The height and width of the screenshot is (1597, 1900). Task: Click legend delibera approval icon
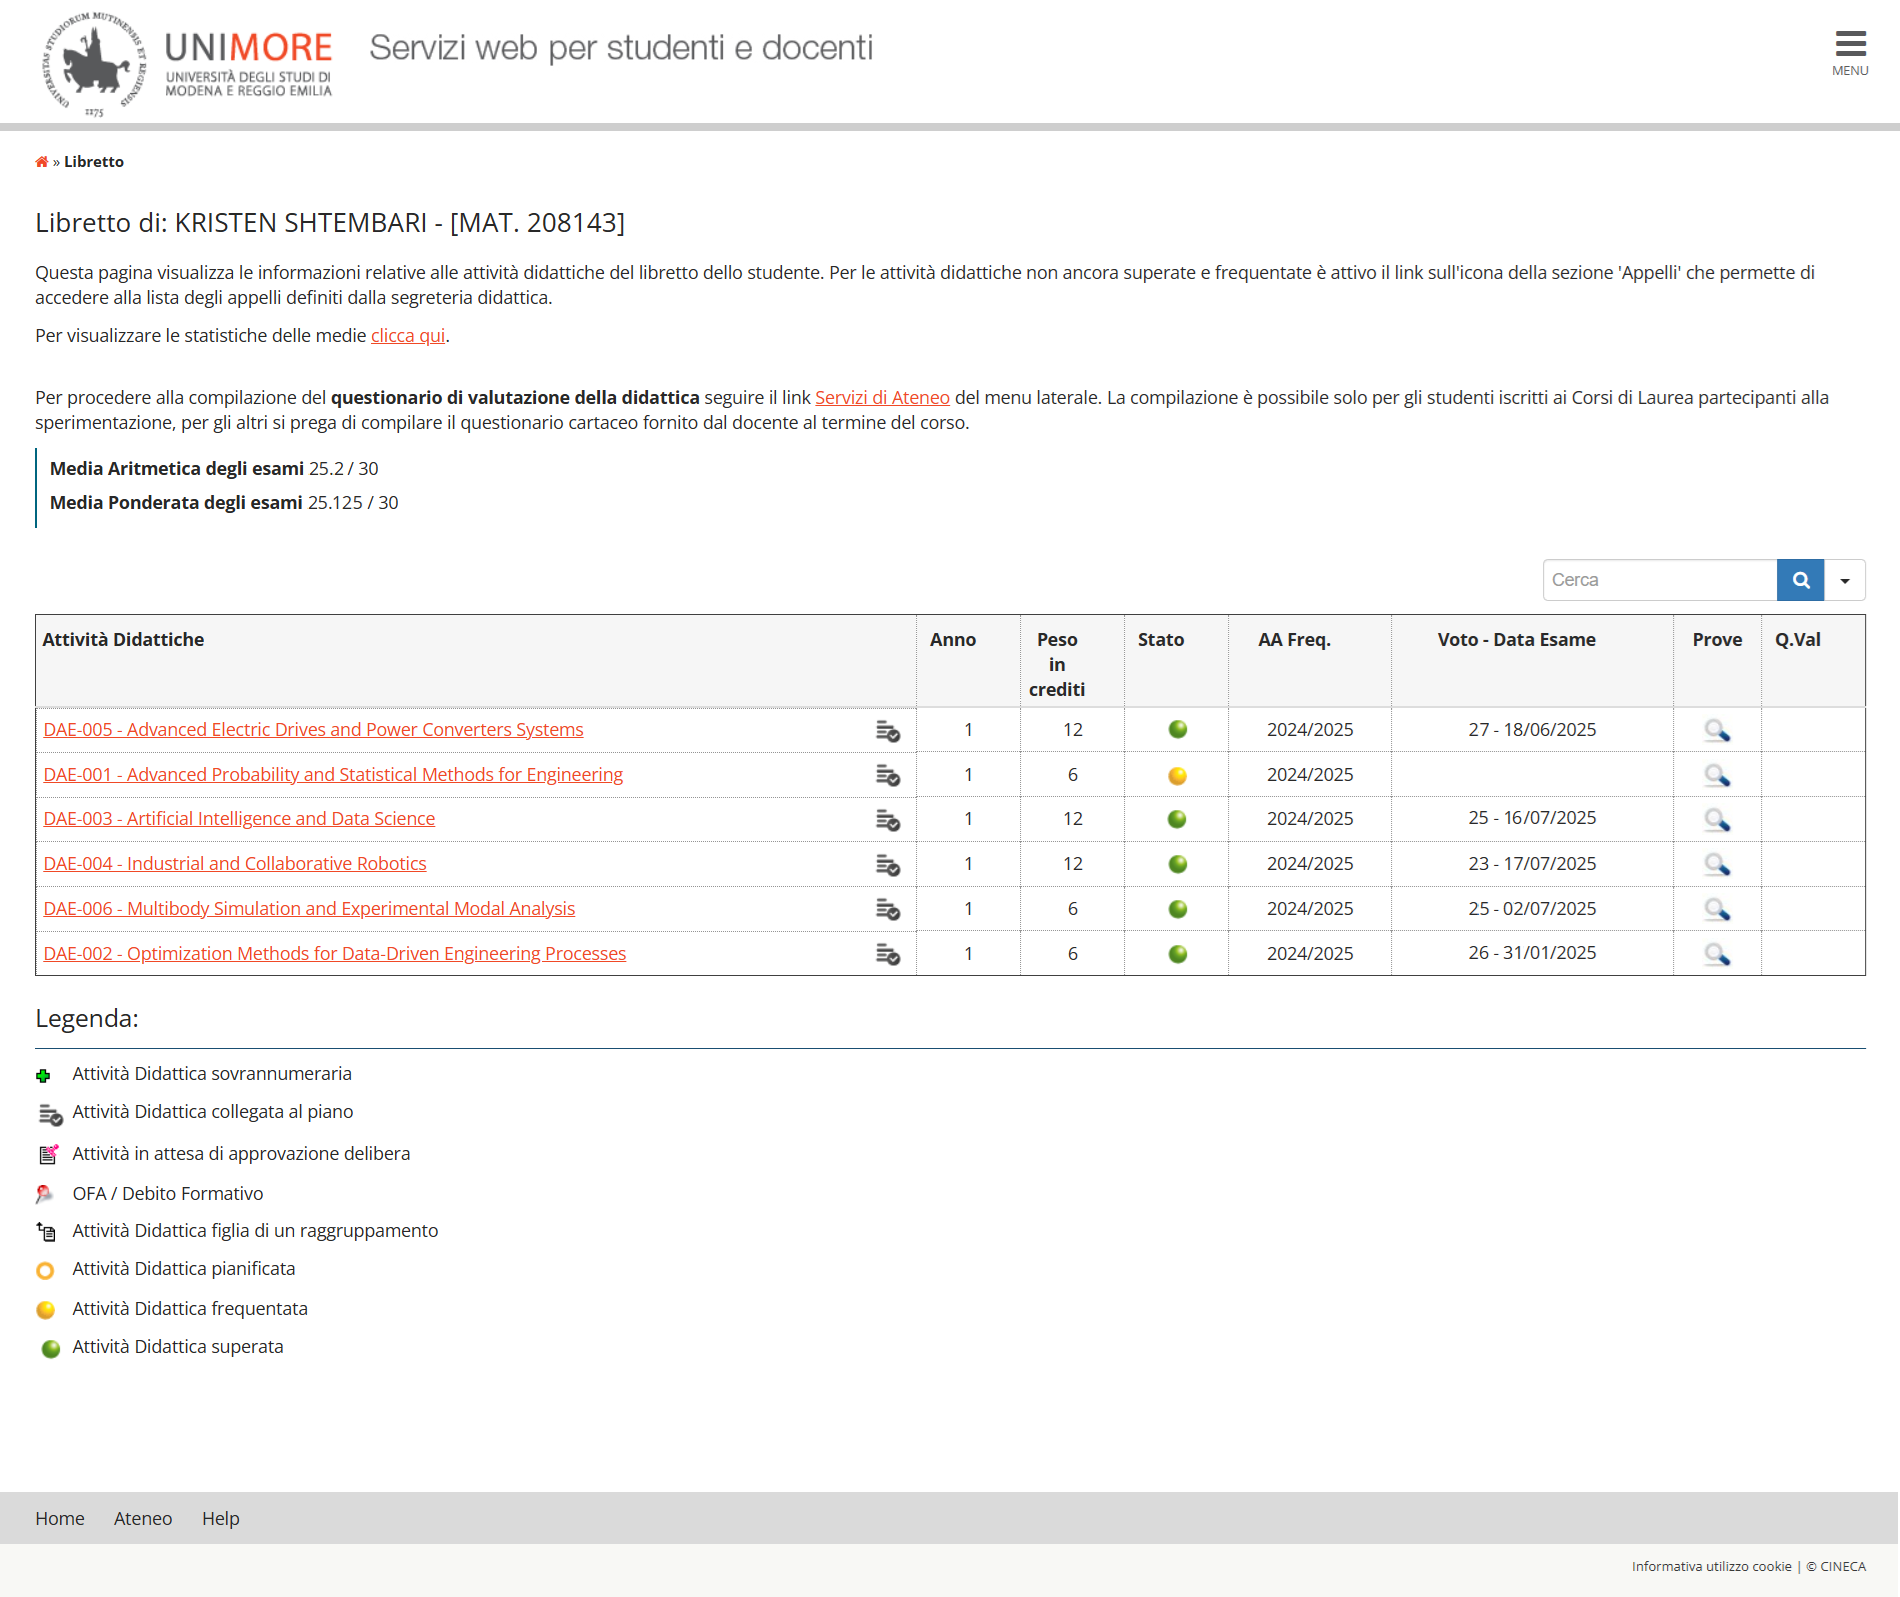[x=48, y=1154]
